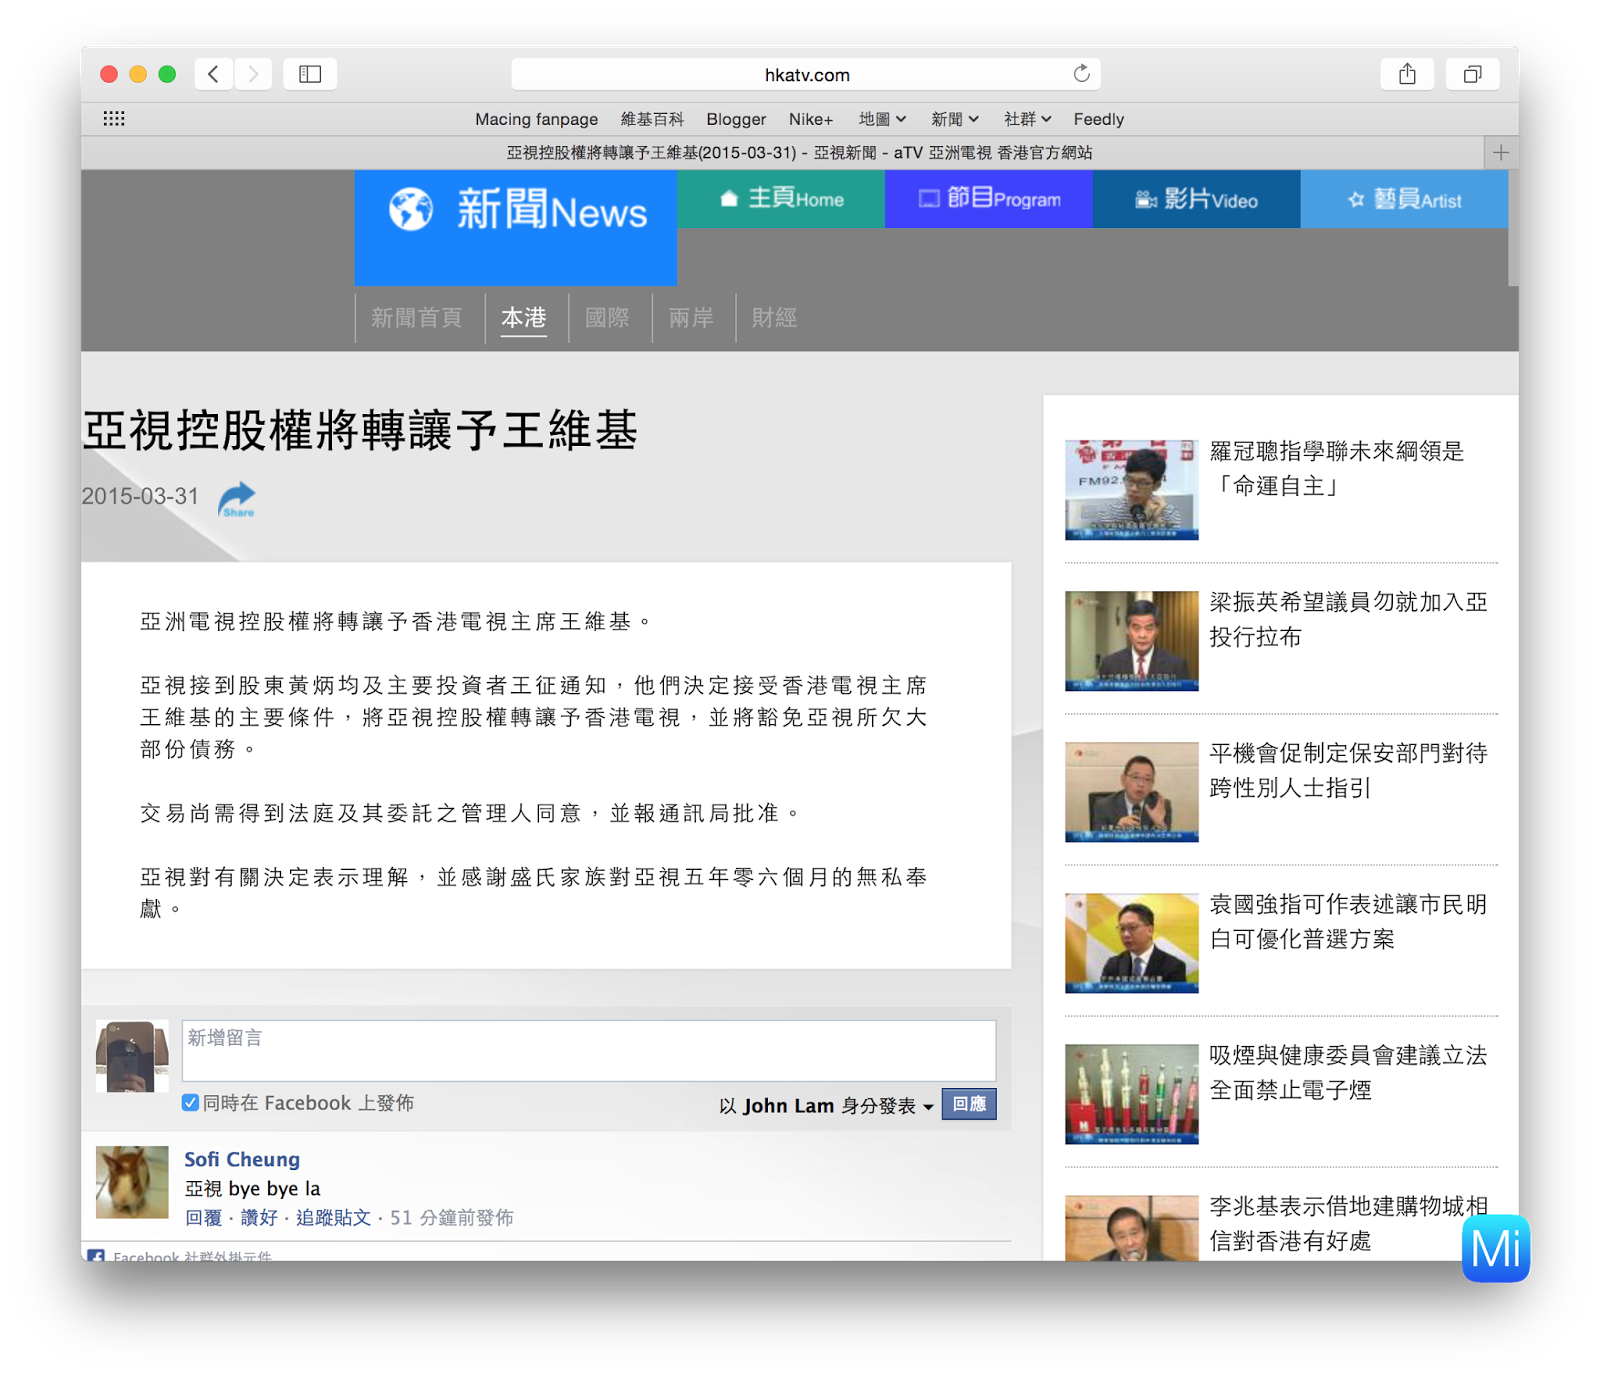Image resolution: width=1600 pixels, height=1377 pixels.
Task: Select the star icon for 藝員Artist
Action: (x=1354, y=199)
